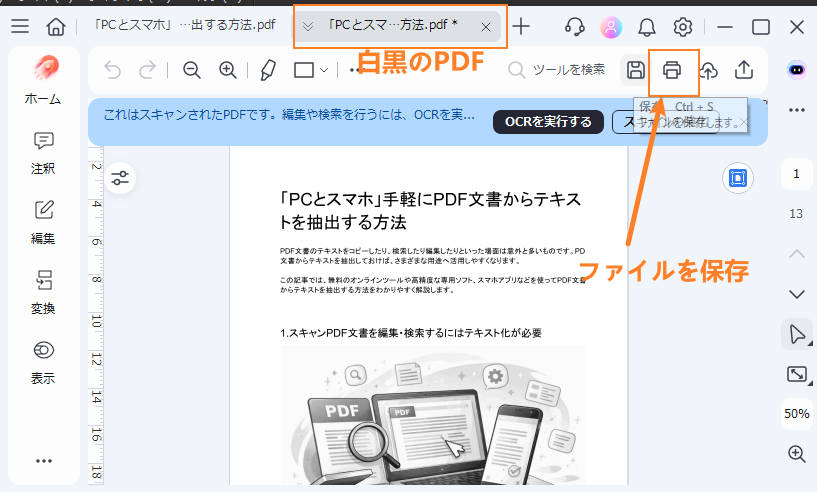Open the 注釈 annotation panel

(43, 153)
